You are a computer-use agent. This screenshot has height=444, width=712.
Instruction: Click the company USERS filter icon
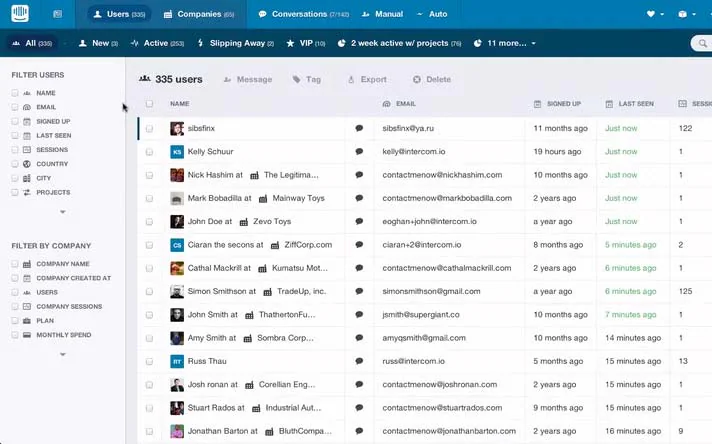(x=27, y=292)
